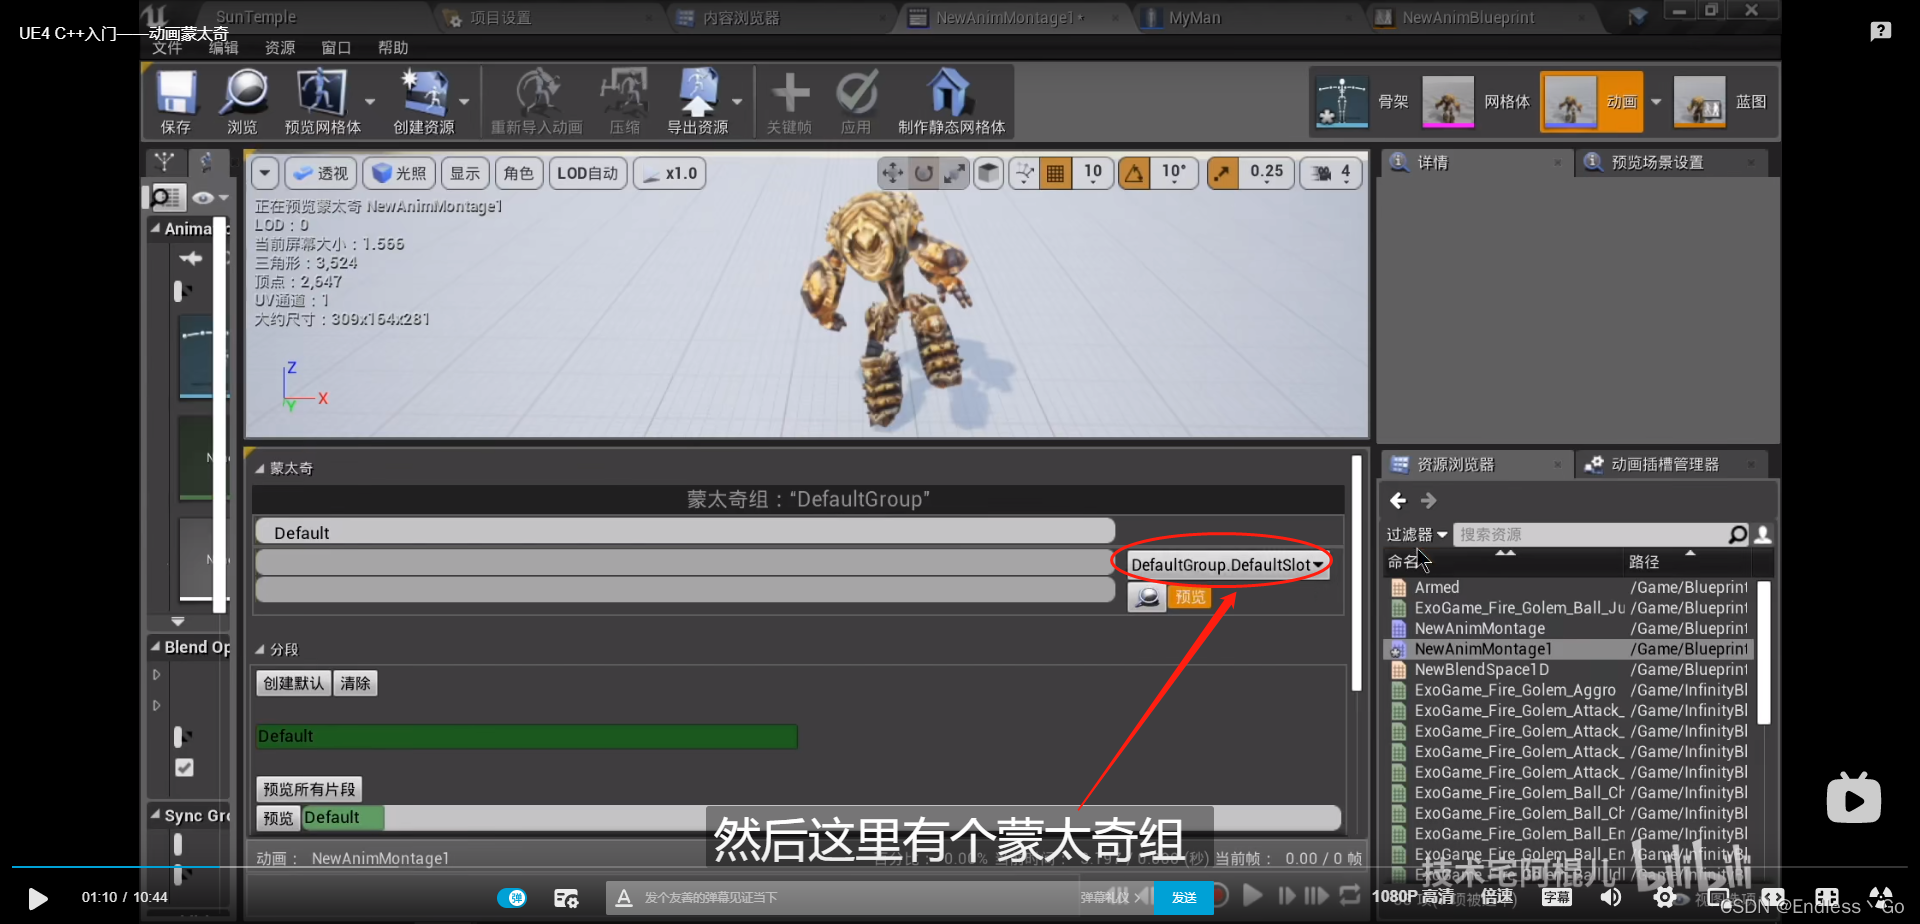The height and width of the screenshot is (924, 1920).
Task: Click the 制作静态网格体 icon
Action: point(951,101)
